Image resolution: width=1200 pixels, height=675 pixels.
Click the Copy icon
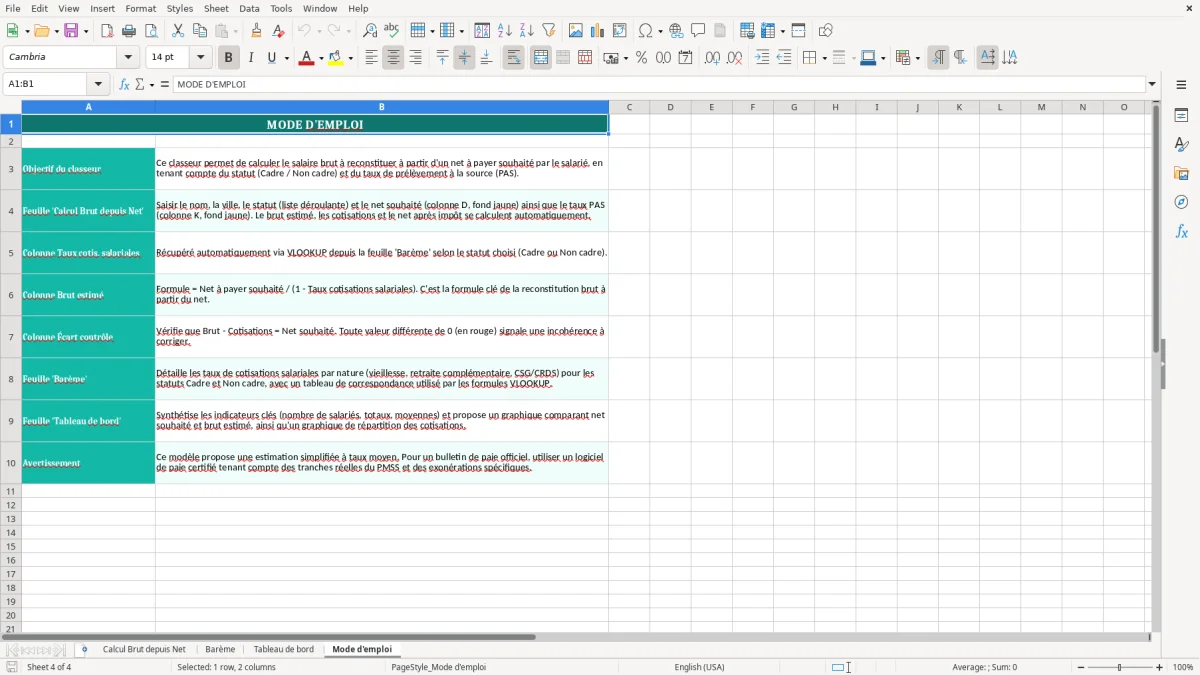pyautogui.click(x=200, y=31)
